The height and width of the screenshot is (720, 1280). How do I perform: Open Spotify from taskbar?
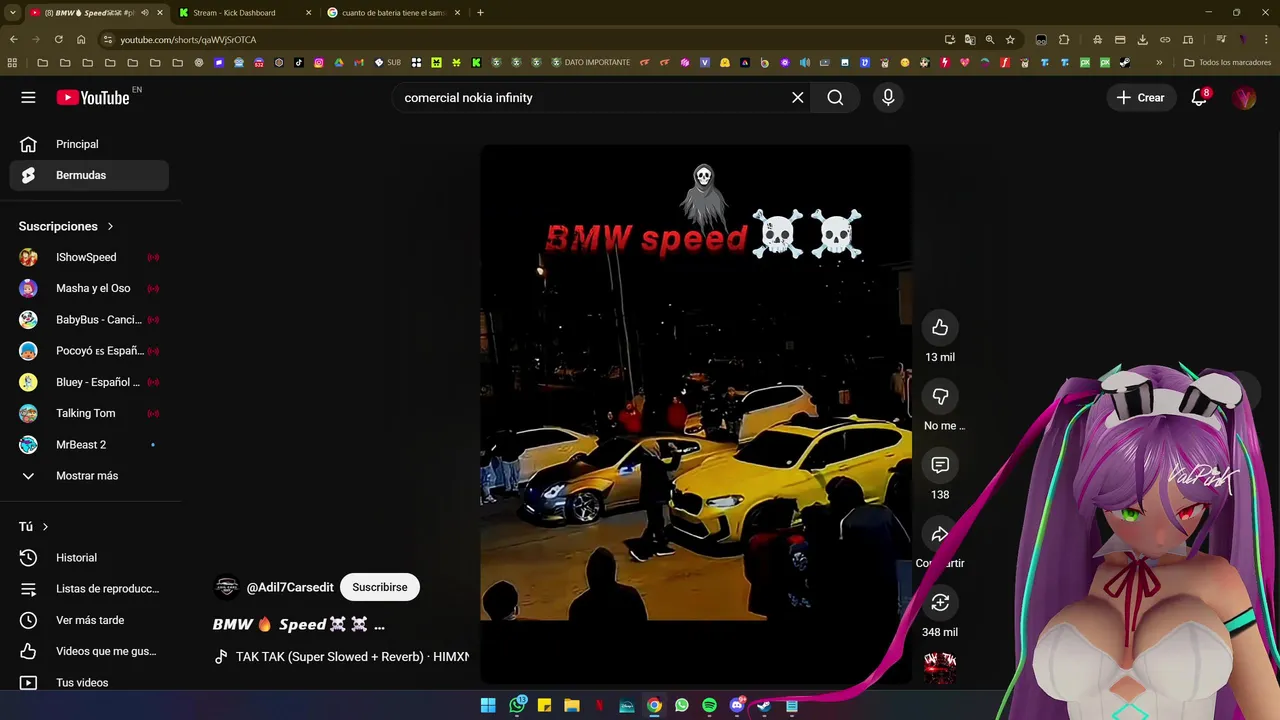point(709,705)
